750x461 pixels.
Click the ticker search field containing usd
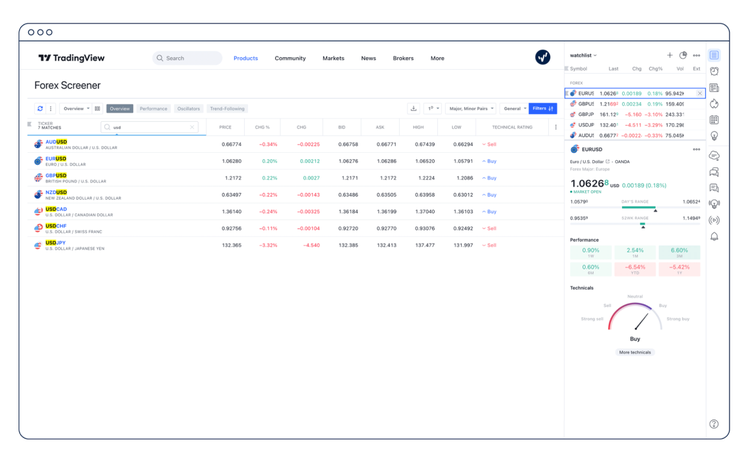[x=150, y=127]
